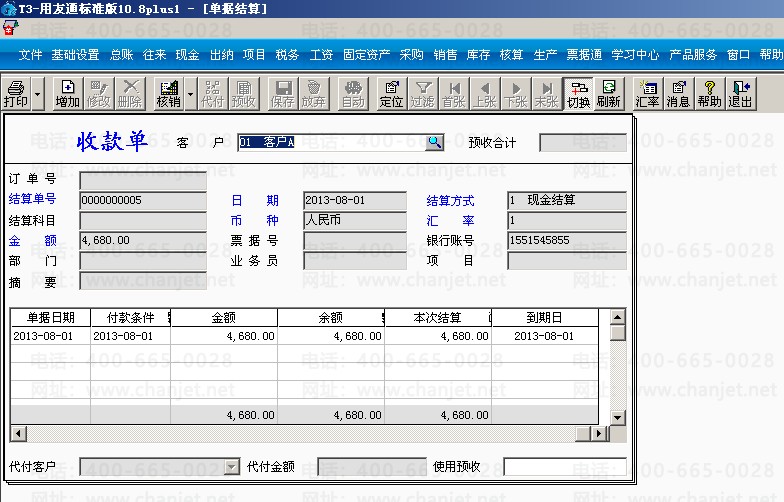Click the 票据号 input field
The image size is (784, 502).
pyautogui.click(x=354, y=240)
